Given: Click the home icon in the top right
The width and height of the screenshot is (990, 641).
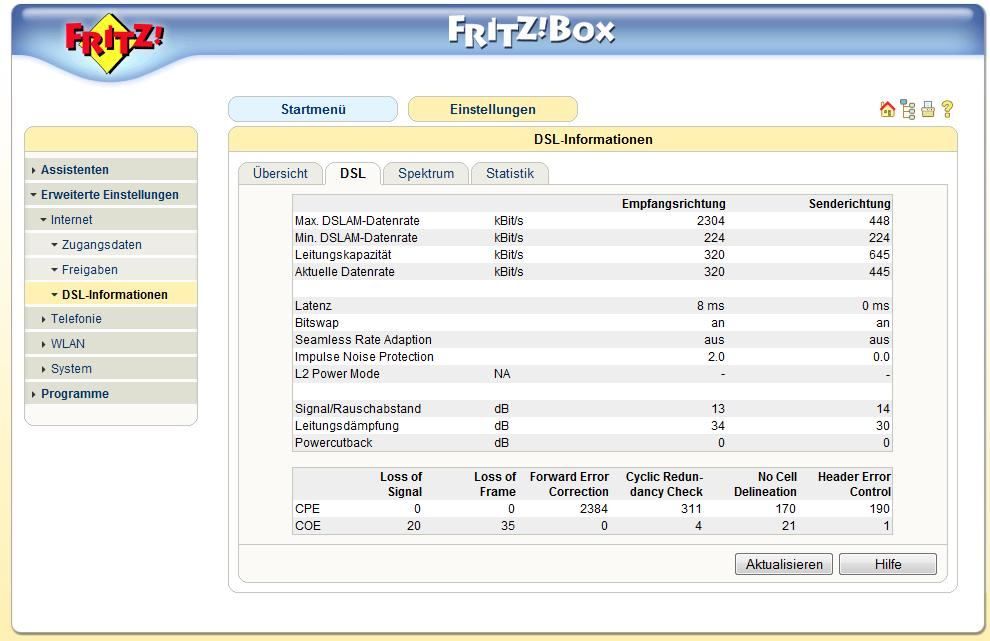Looking at the screenshot, I should click(887, 109).
